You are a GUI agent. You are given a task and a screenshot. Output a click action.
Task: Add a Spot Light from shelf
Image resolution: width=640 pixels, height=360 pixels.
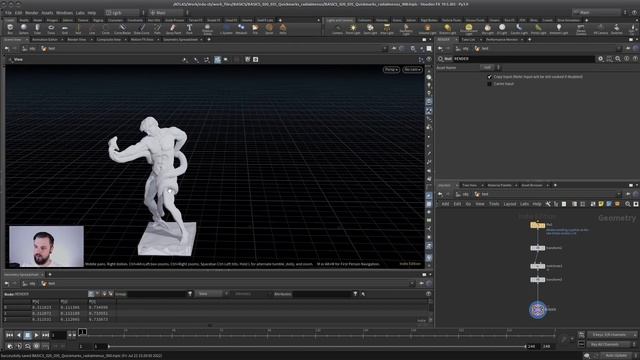(370, 29)
